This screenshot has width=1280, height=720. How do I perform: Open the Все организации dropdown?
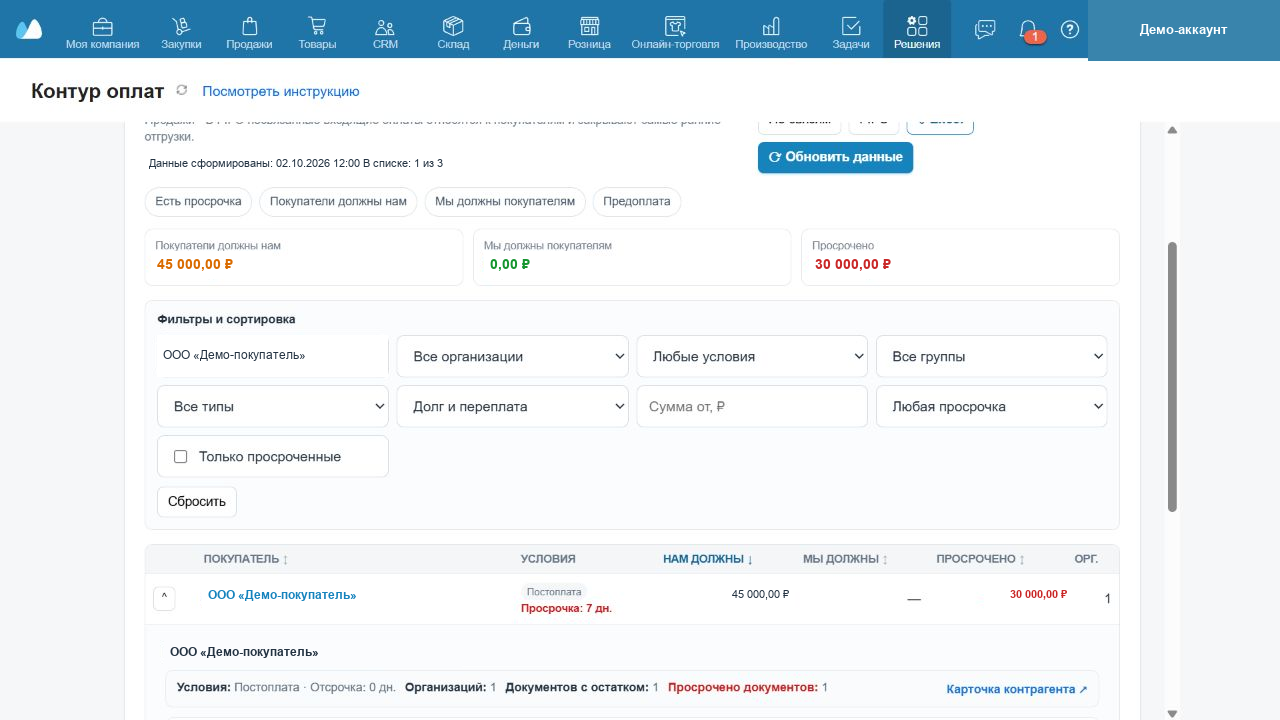[513, 356]
